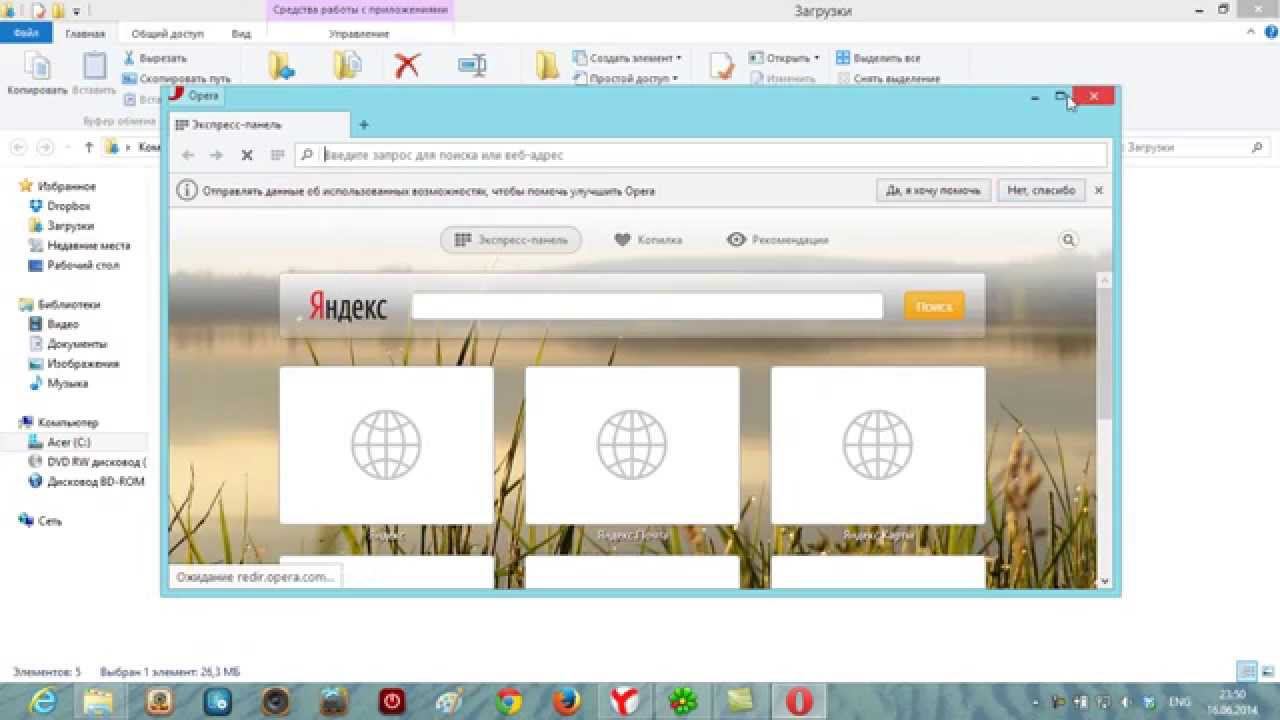
Task: Open the Яндекс.Карты speed dial tile
Action: pyautogui.click(x=878, y=445)
